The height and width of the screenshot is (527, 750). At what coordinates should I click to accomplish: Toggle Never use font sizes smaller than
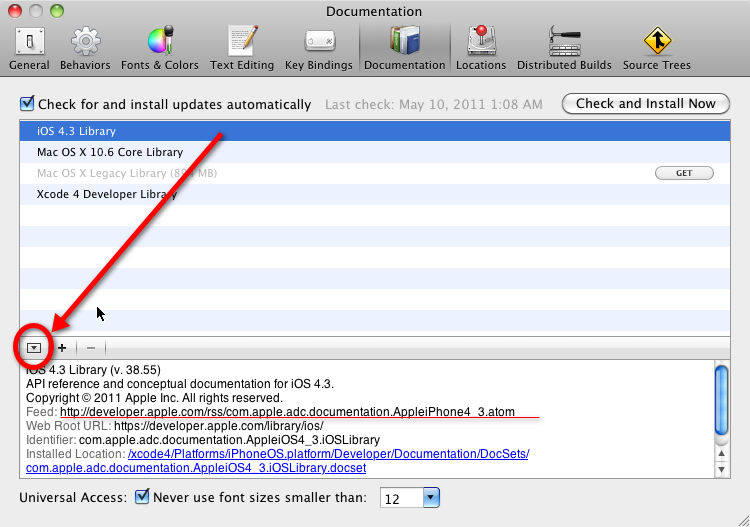(142, 496)
